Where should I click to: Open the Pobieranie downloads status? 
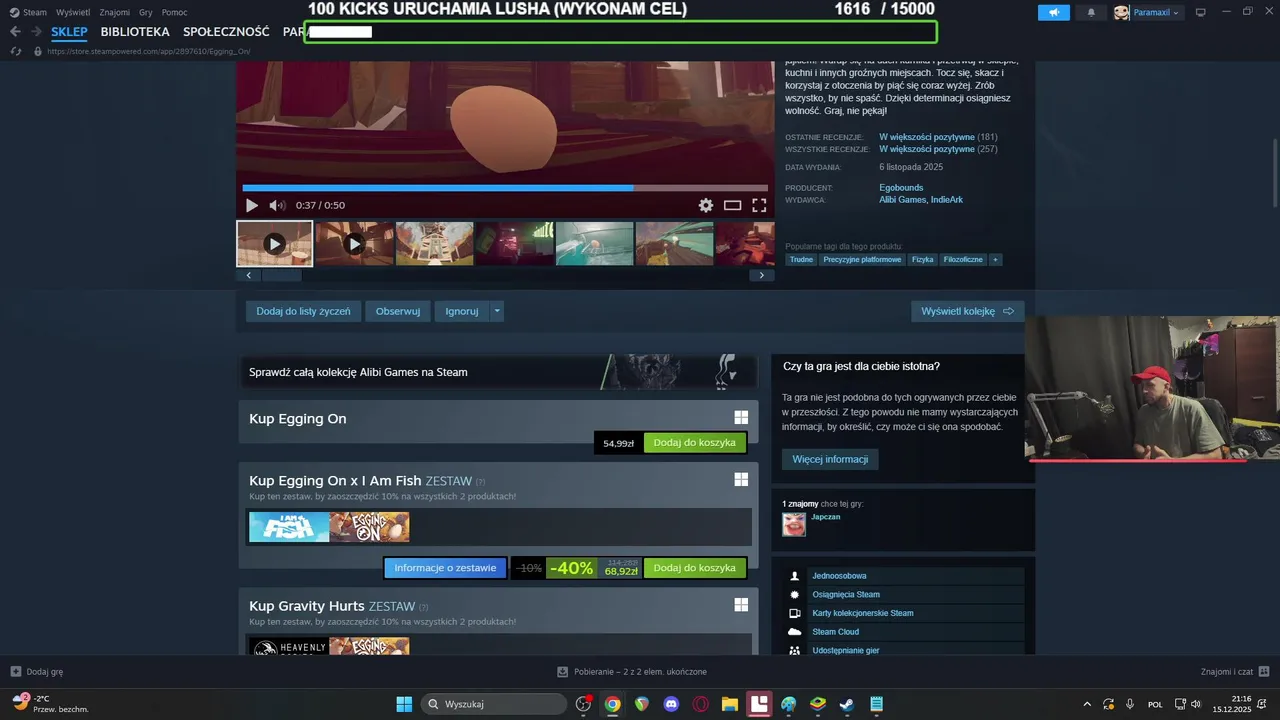tap(632, 672)
